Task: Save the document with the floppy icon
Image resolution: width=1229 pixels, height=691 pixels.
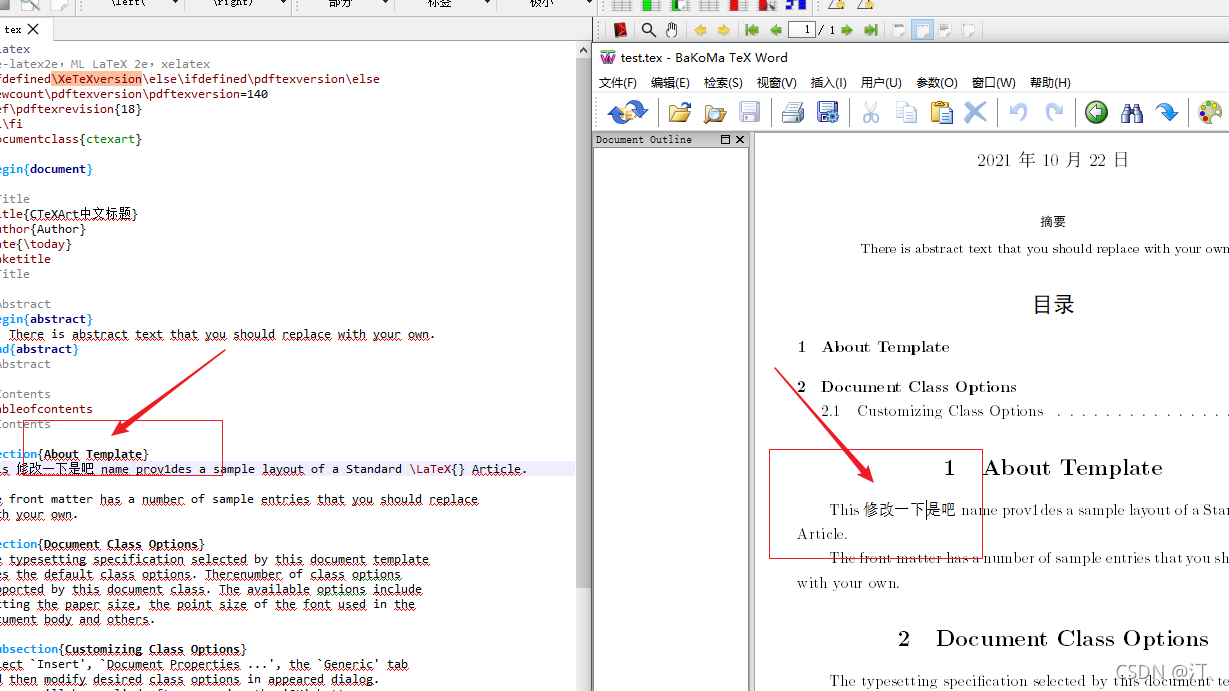Action: (x=750, y=112)
